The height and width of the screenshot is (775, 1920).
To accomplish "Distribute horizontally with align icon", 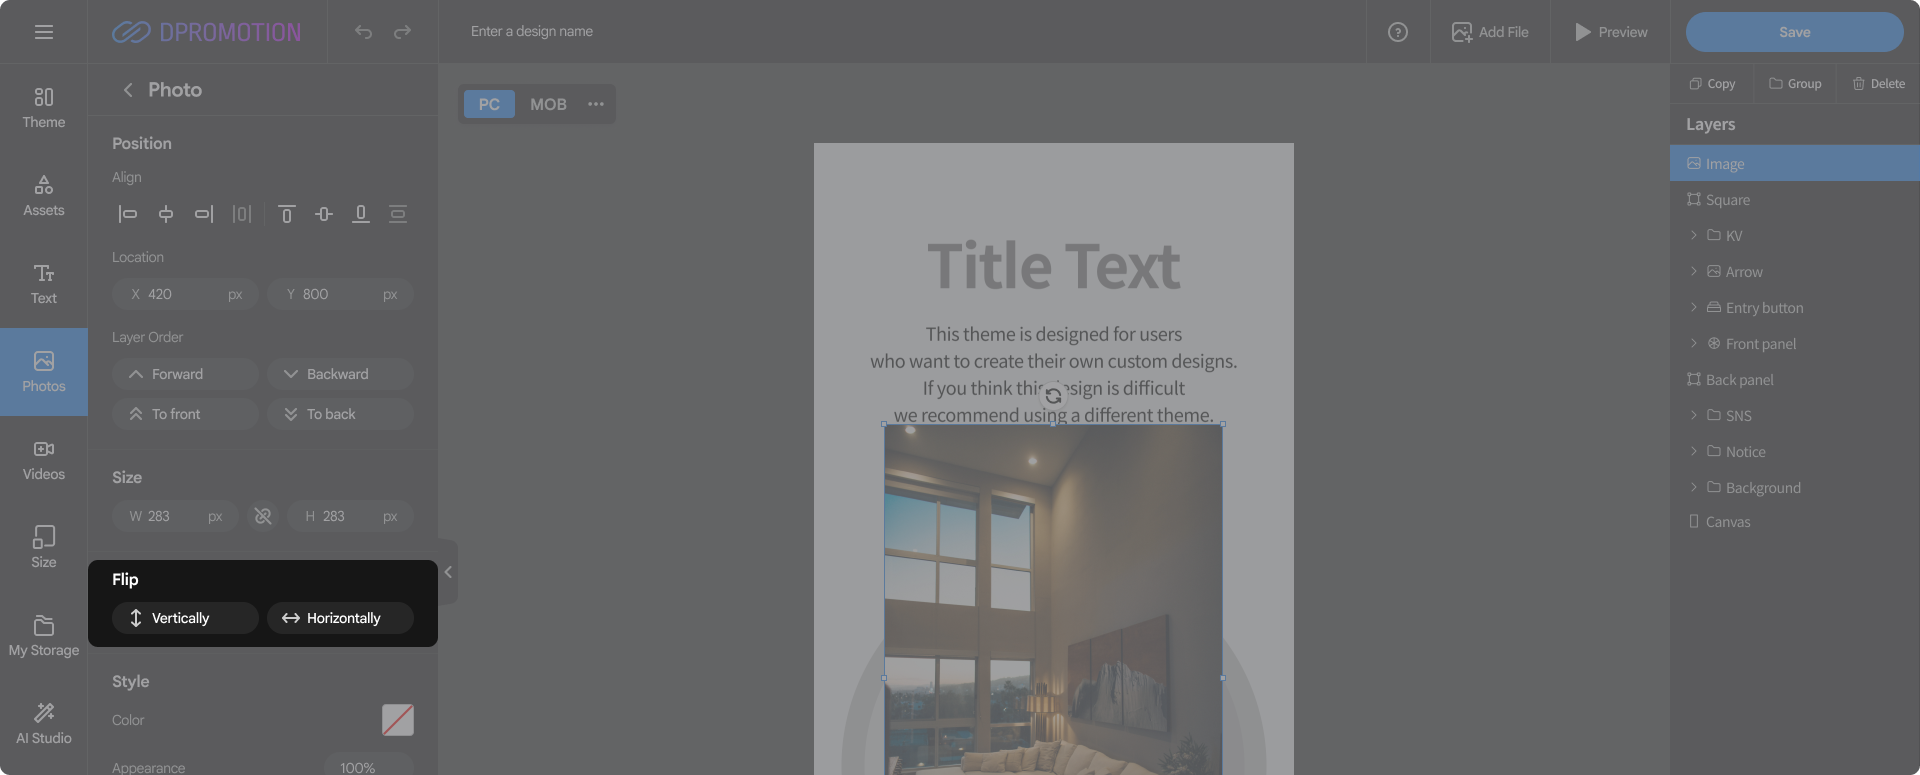I will pos(242,214).
